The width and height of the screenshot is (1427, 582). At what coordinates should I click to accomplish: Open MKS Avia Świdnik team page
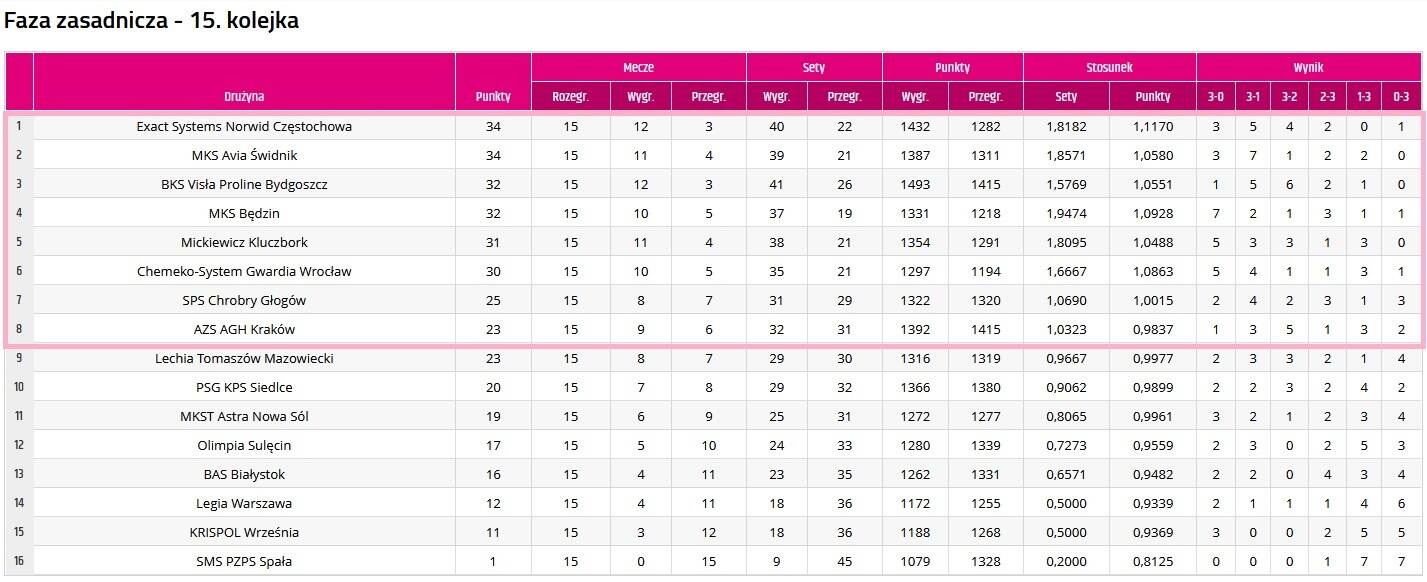[244, 156]
